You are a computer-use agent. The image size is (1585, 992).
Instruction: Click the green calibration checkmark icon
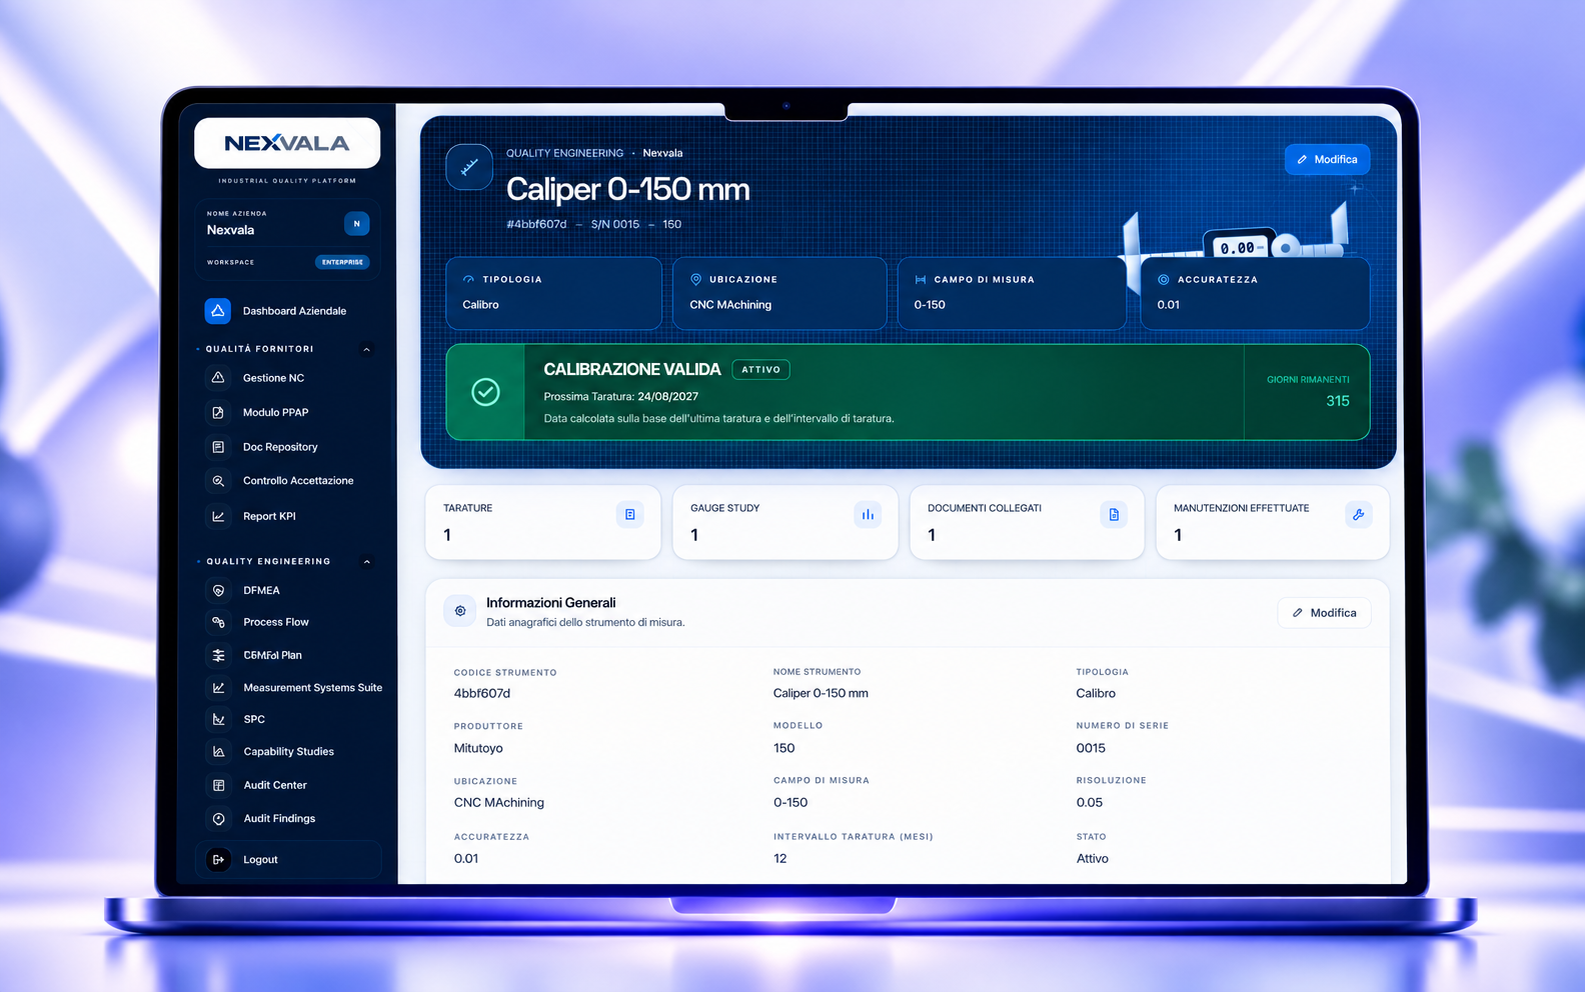point(486,392)
